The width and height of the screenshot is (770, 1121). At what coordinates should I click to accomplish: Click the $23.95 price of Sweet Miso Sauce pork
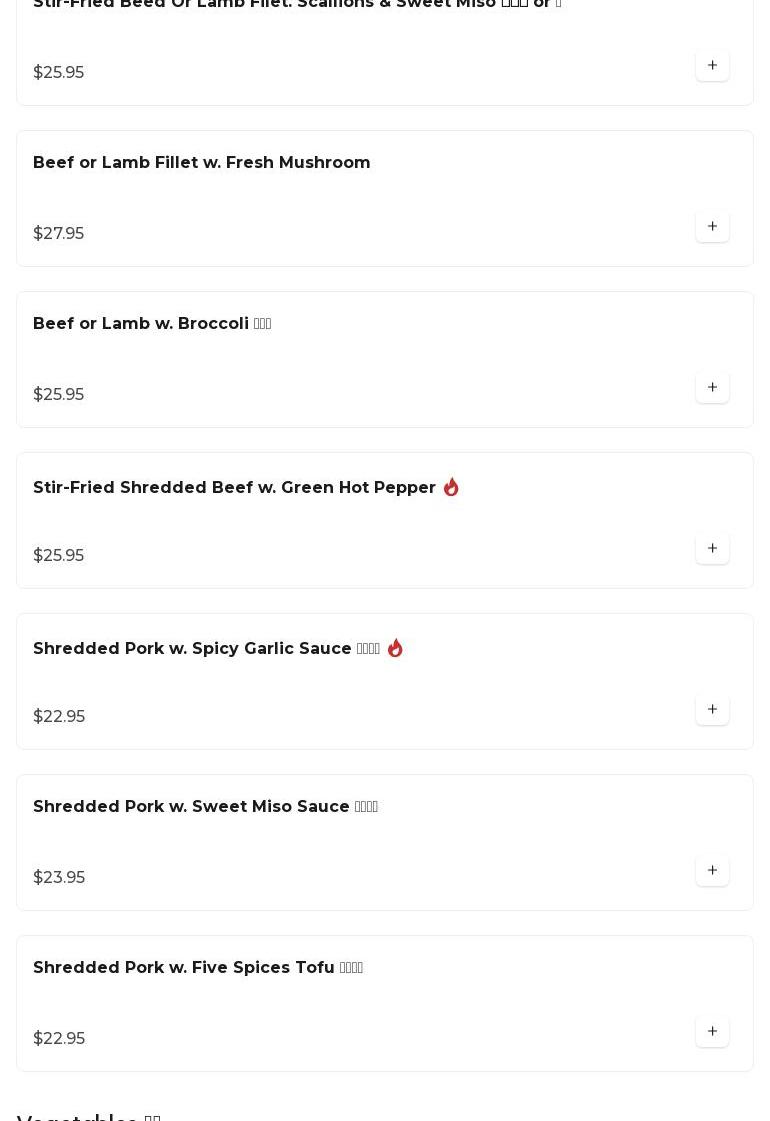[x=59, y=878]
